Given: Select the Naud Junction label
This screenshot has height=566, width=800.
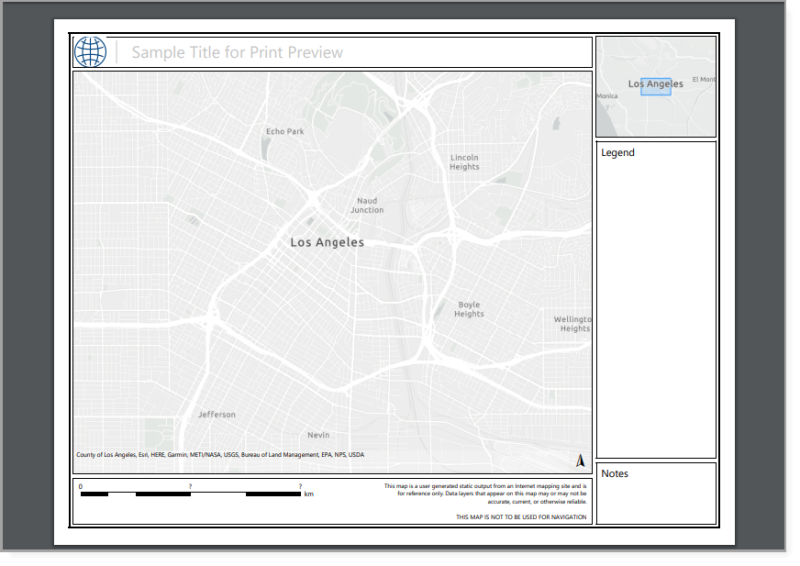Looking at the screenshot, I should (x=367, y=205).
